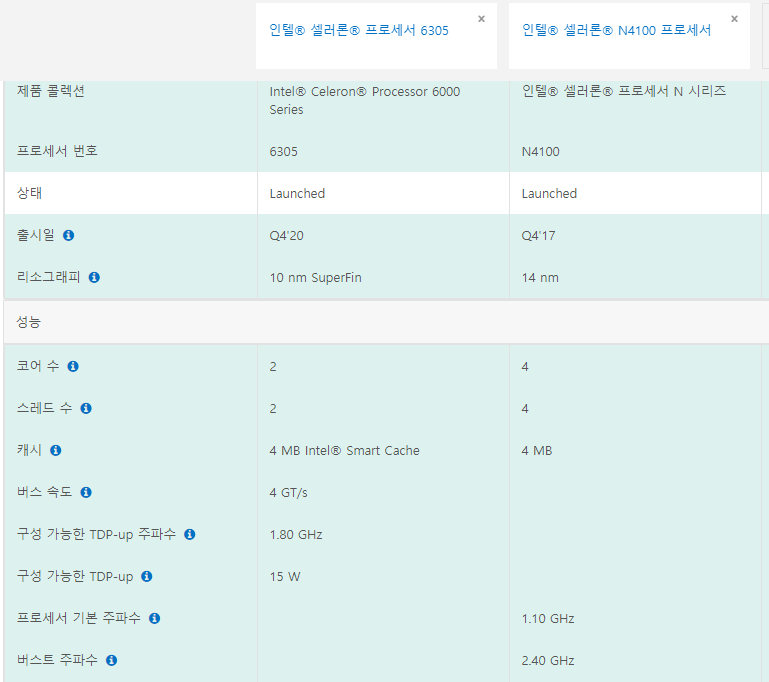Image resolution: width=769 pixels, height=682 pixels.
Task: Show info for 캐시
Action: coord(55,450)
